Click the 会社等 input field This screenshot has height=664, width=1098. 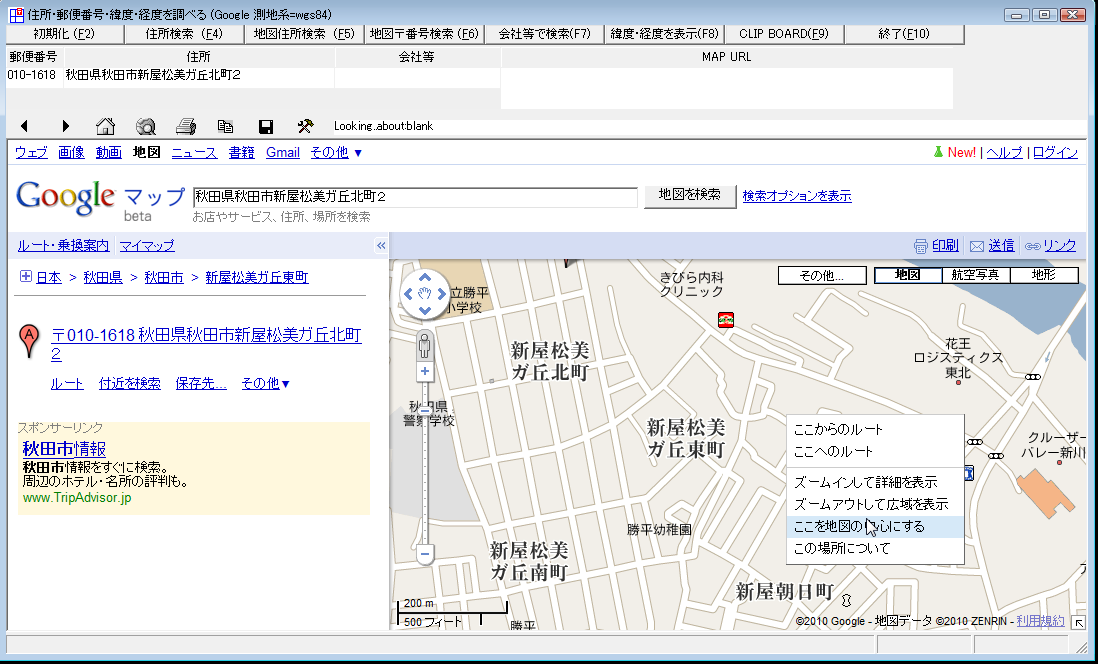click(417, 77)
